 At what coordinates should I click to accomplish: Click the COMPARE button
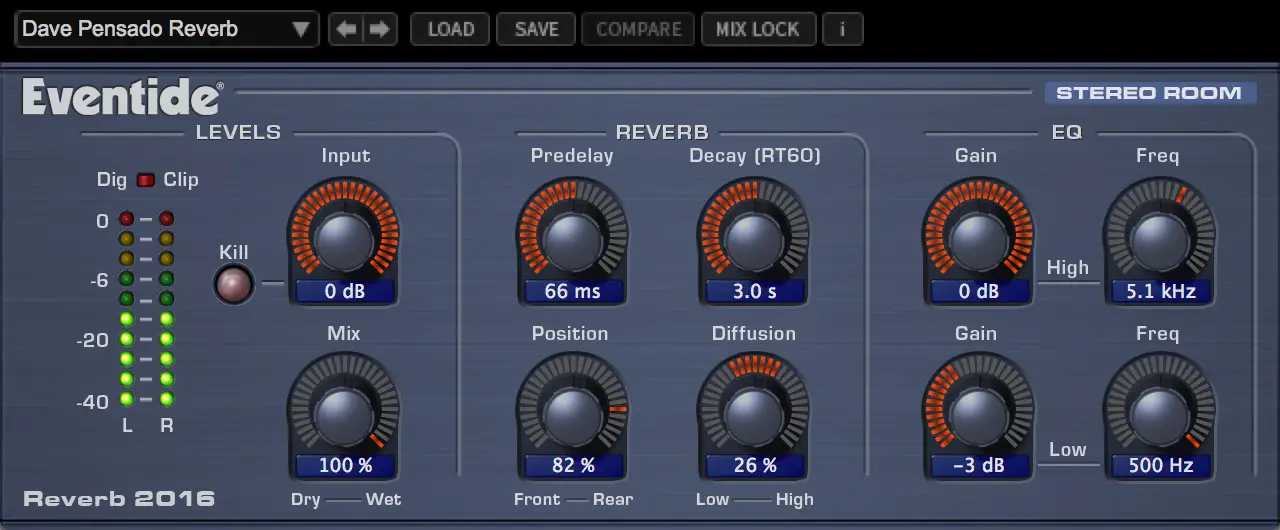click(639, 29)
